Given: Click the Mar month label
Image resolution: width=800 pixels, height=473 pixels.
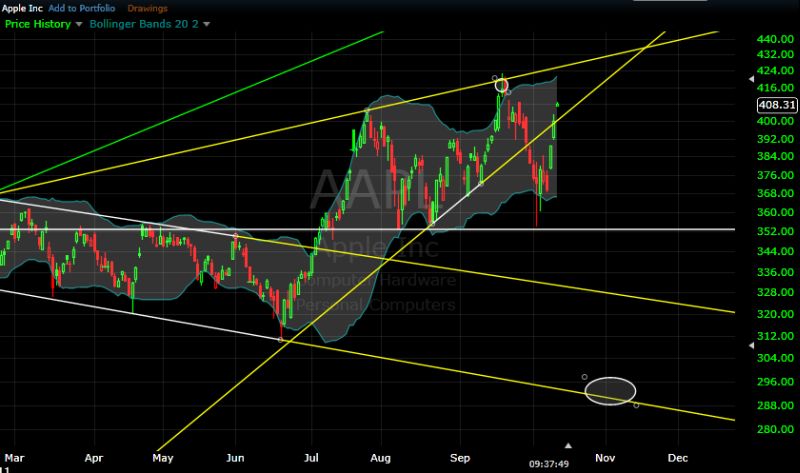Looking at the screenshot, I should pyautogui.click(x=14, y=458).
